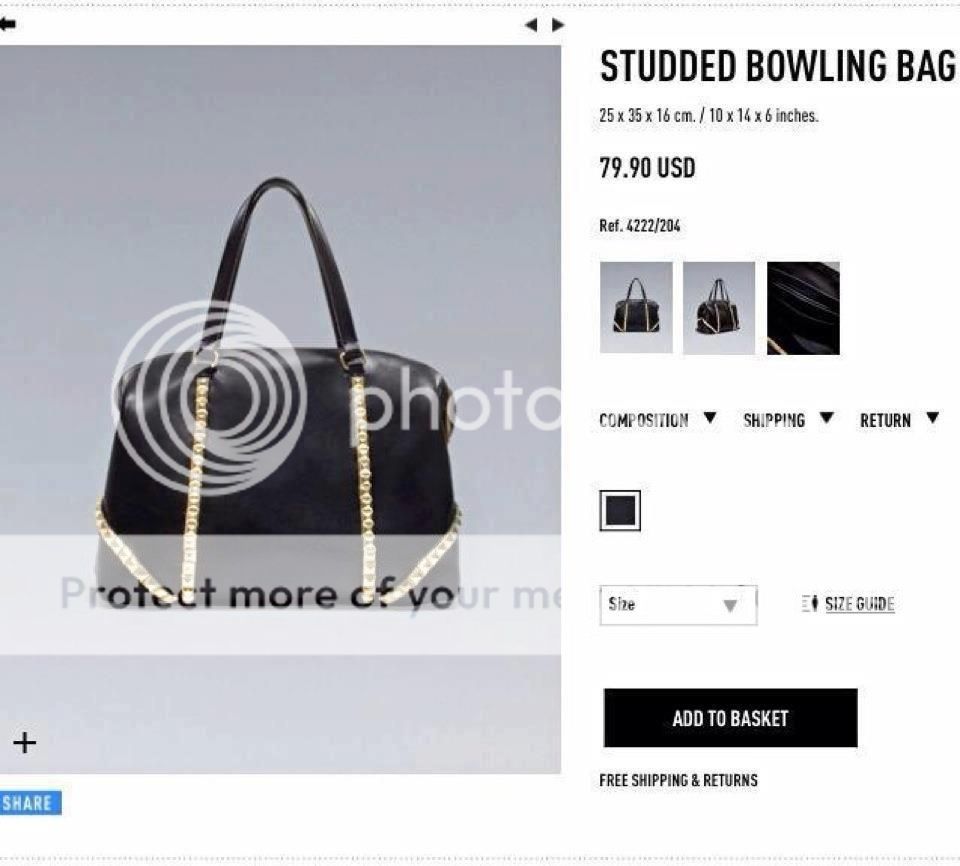Click the Shipping down arrow icon

pyautogui.click(x=827, y=418)
